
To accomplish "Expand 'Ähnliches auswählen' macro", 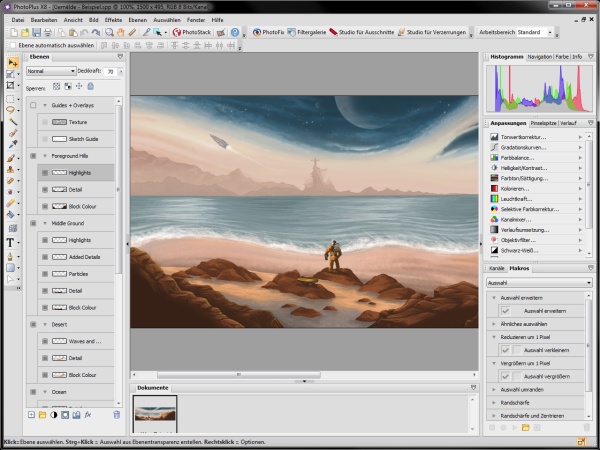I will 494,324.
